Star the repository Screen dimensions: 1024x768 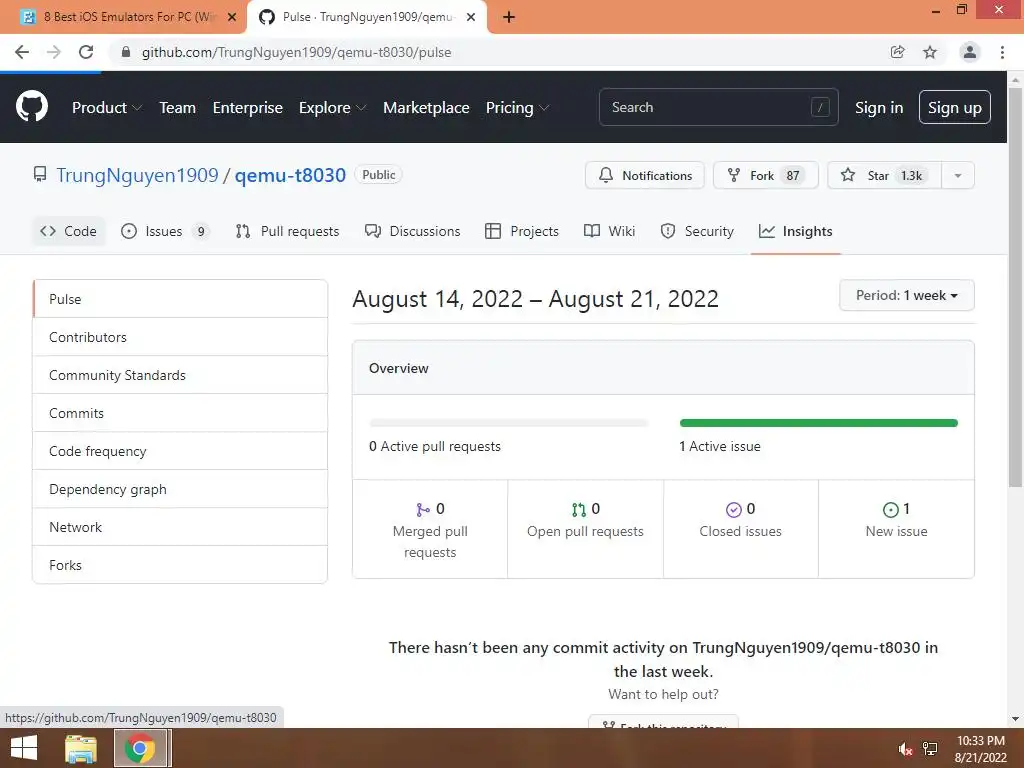(x=884, y=175)
